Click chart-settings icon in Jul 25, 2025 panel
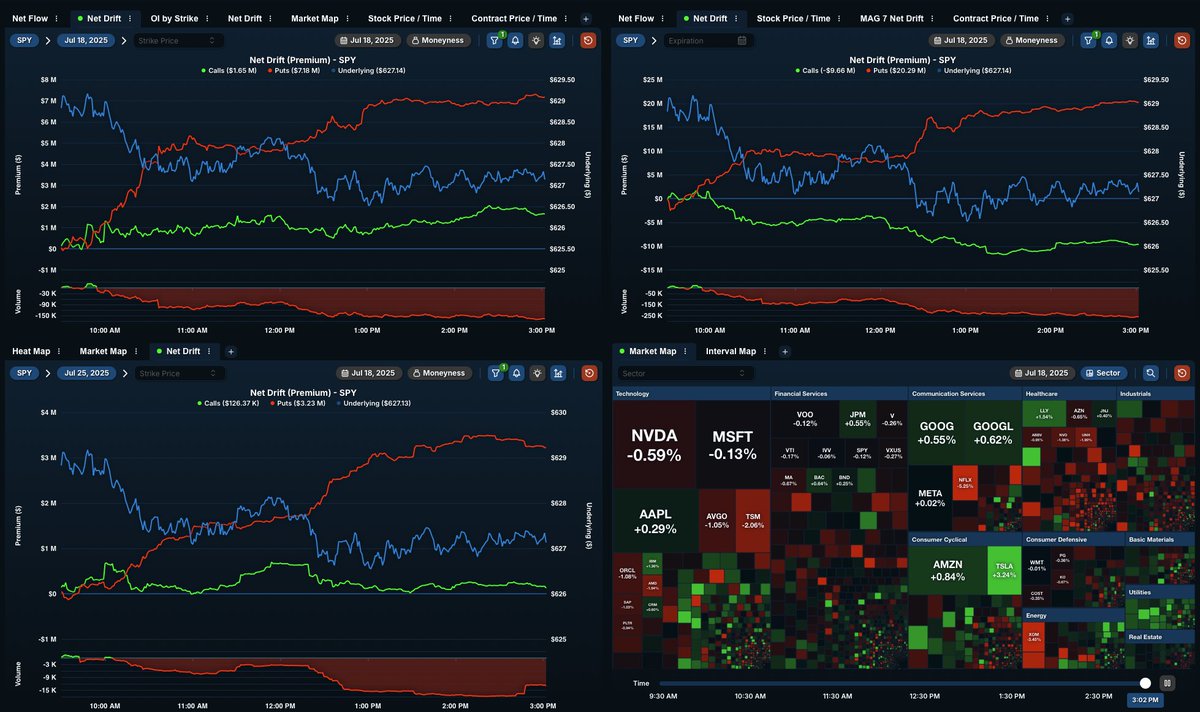This screenshot has width=1200, height=712. (557, 373)
